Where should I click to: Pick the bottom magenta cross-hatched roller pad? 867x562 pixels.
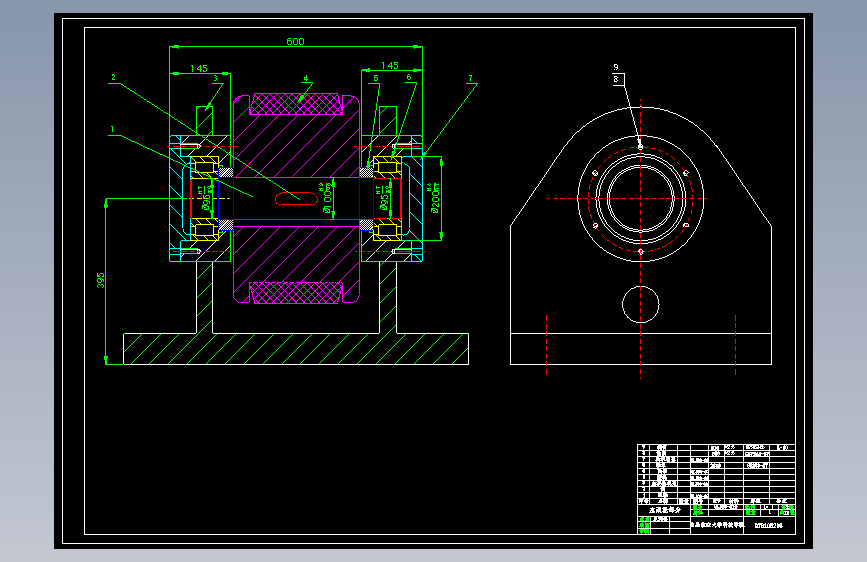[296, 293]
